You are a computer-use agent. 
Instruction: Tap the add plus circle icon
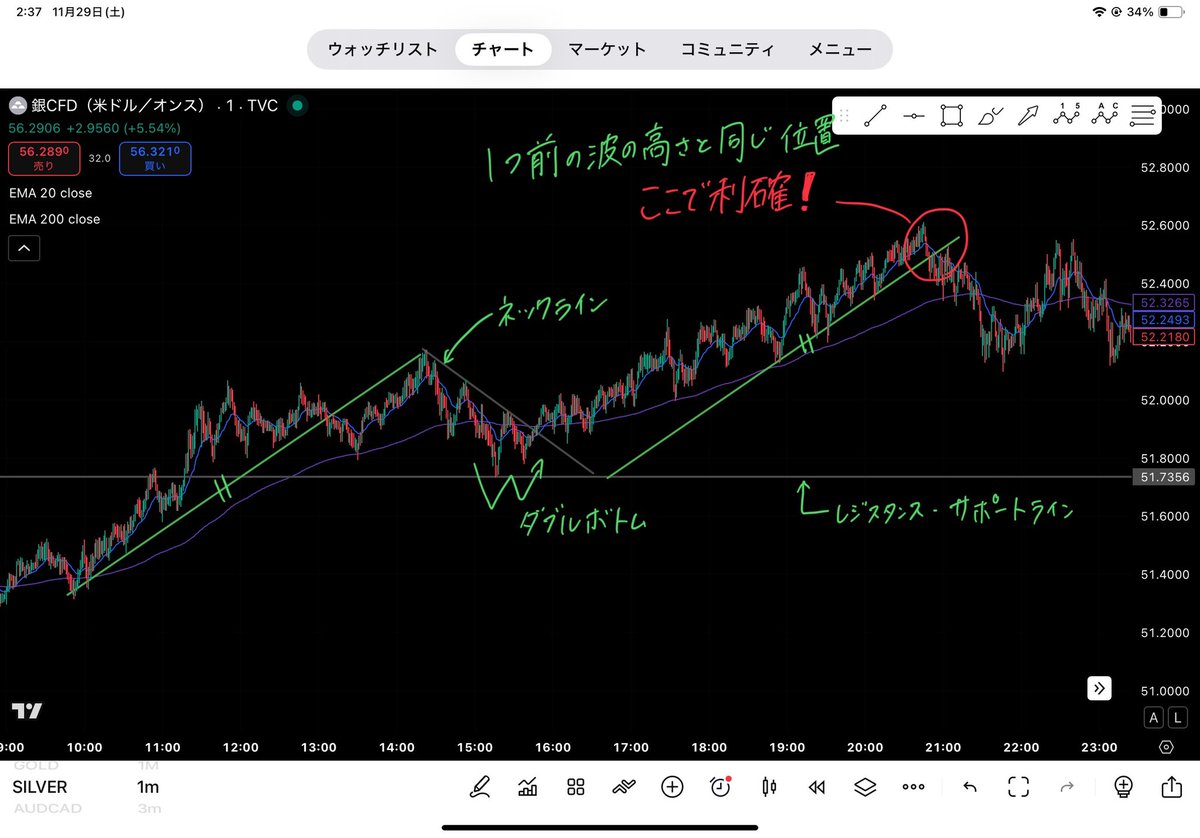click(x=672, y=787)
